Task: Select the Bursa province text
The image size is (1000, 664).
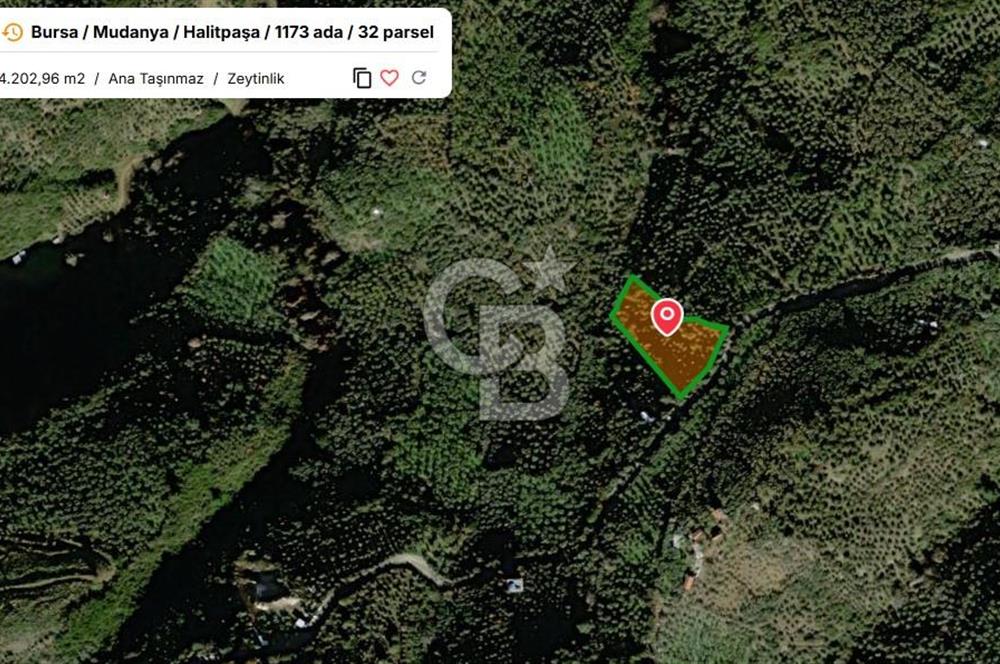Action: click(54, 32)
